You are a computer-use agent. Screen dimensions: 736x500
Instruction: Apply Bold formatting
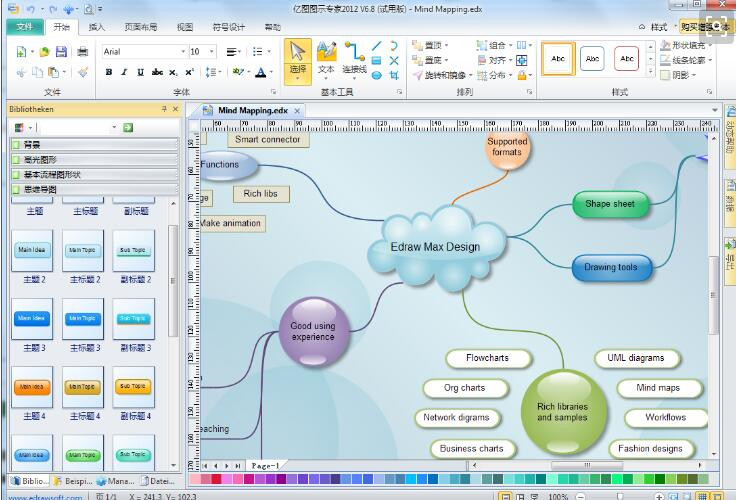click(109, 72)
